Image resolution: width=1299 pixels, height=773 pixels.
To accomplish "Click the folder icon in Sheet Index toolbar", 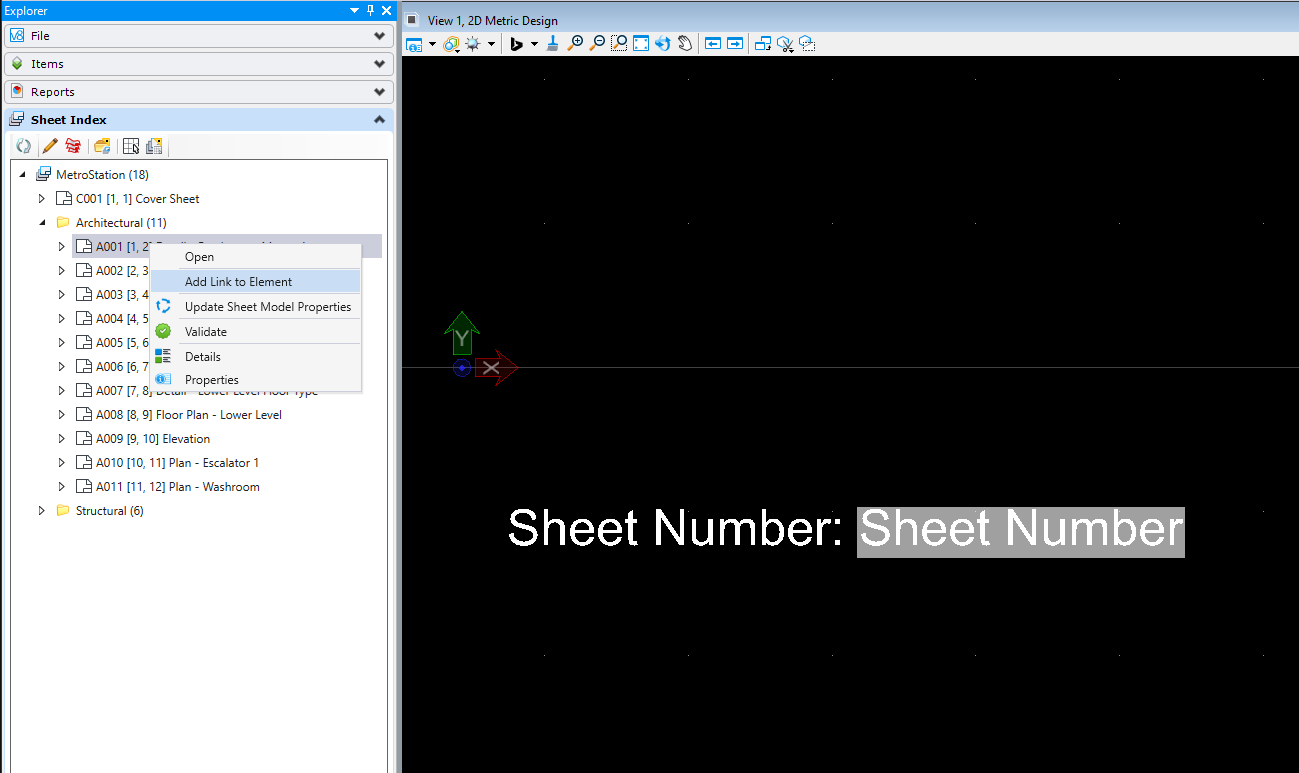I will [x=102, y=146].
